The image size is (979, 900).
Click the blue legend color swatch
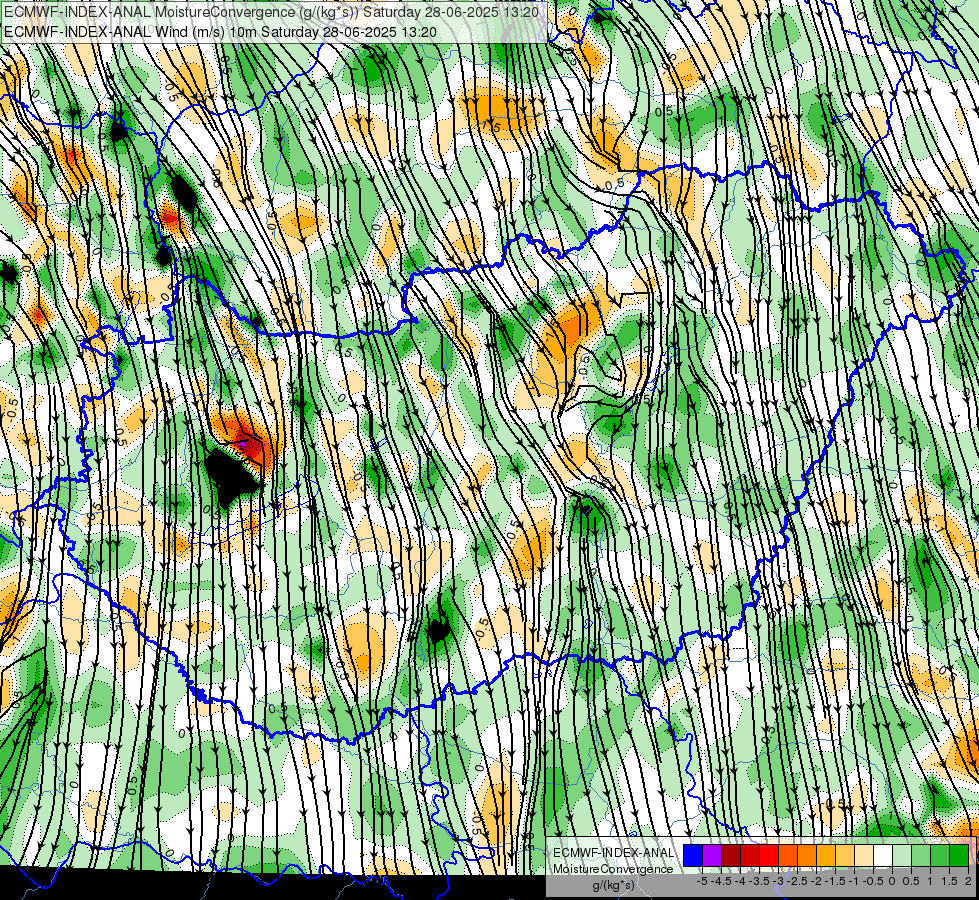693,855
